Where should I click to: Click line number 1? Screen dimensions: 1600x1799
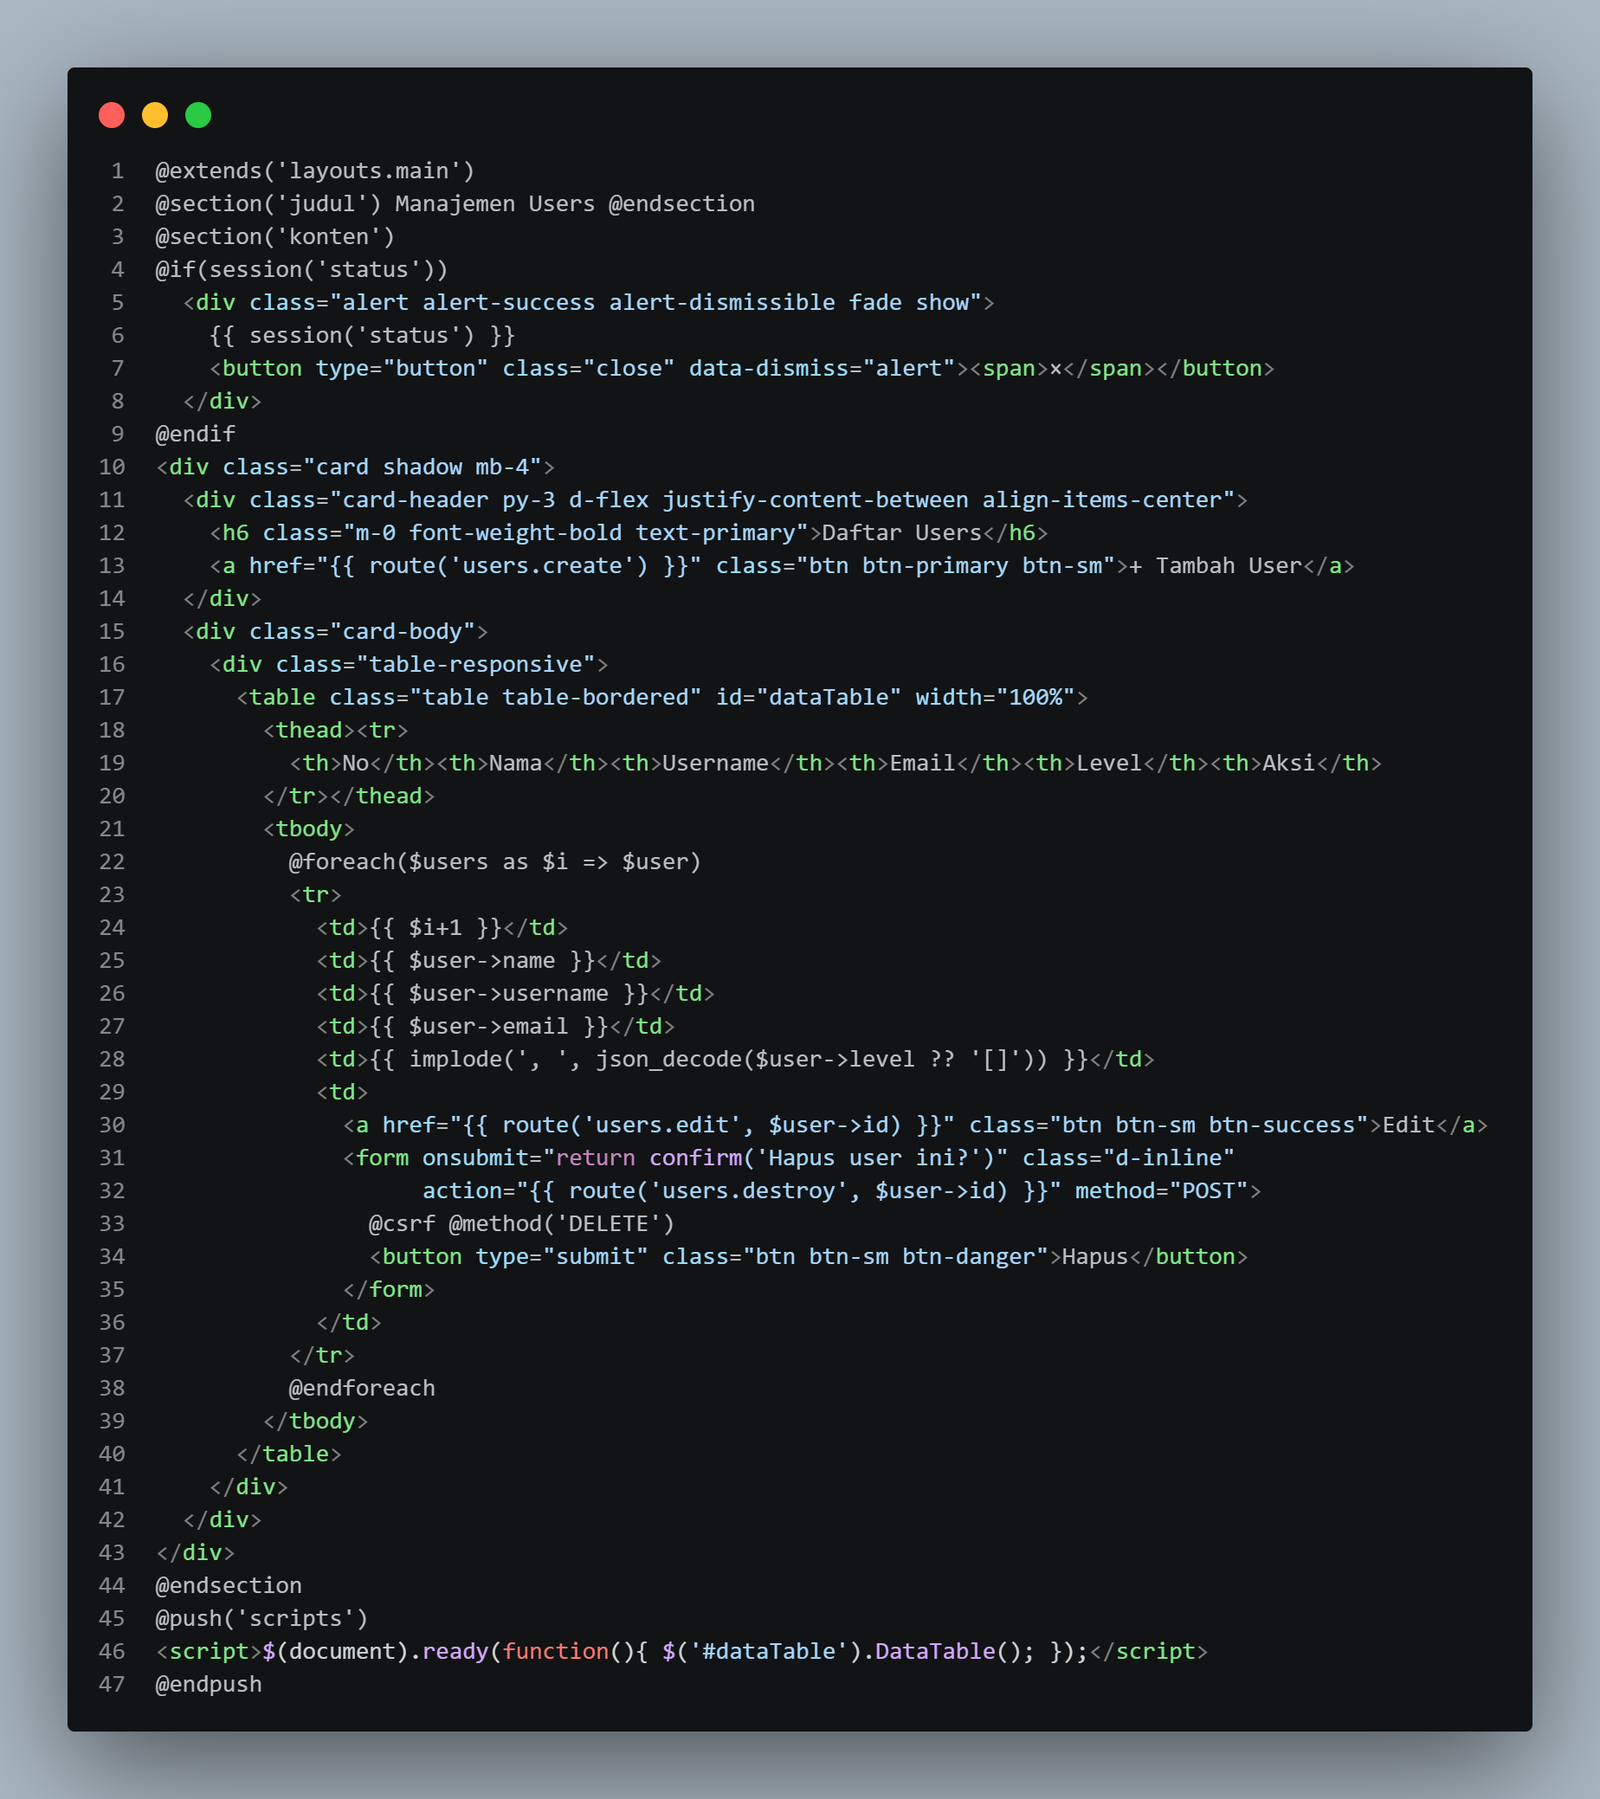(118, 171)
